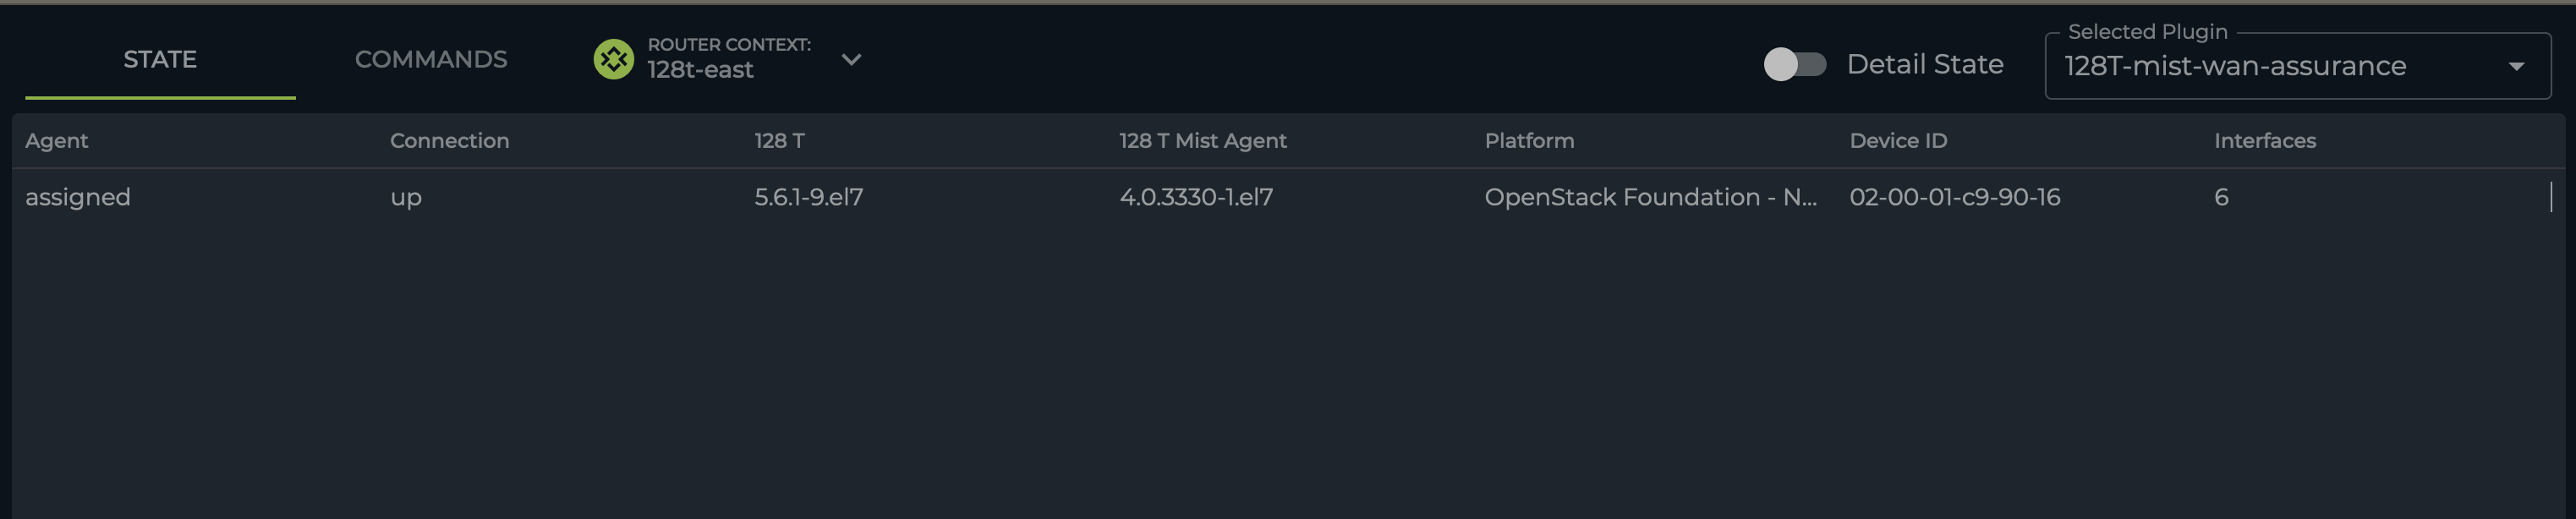The width and height of the screenshot is (2576, 519).
Task: Toggle the Detail State switch
Action: coord(1794,65)
